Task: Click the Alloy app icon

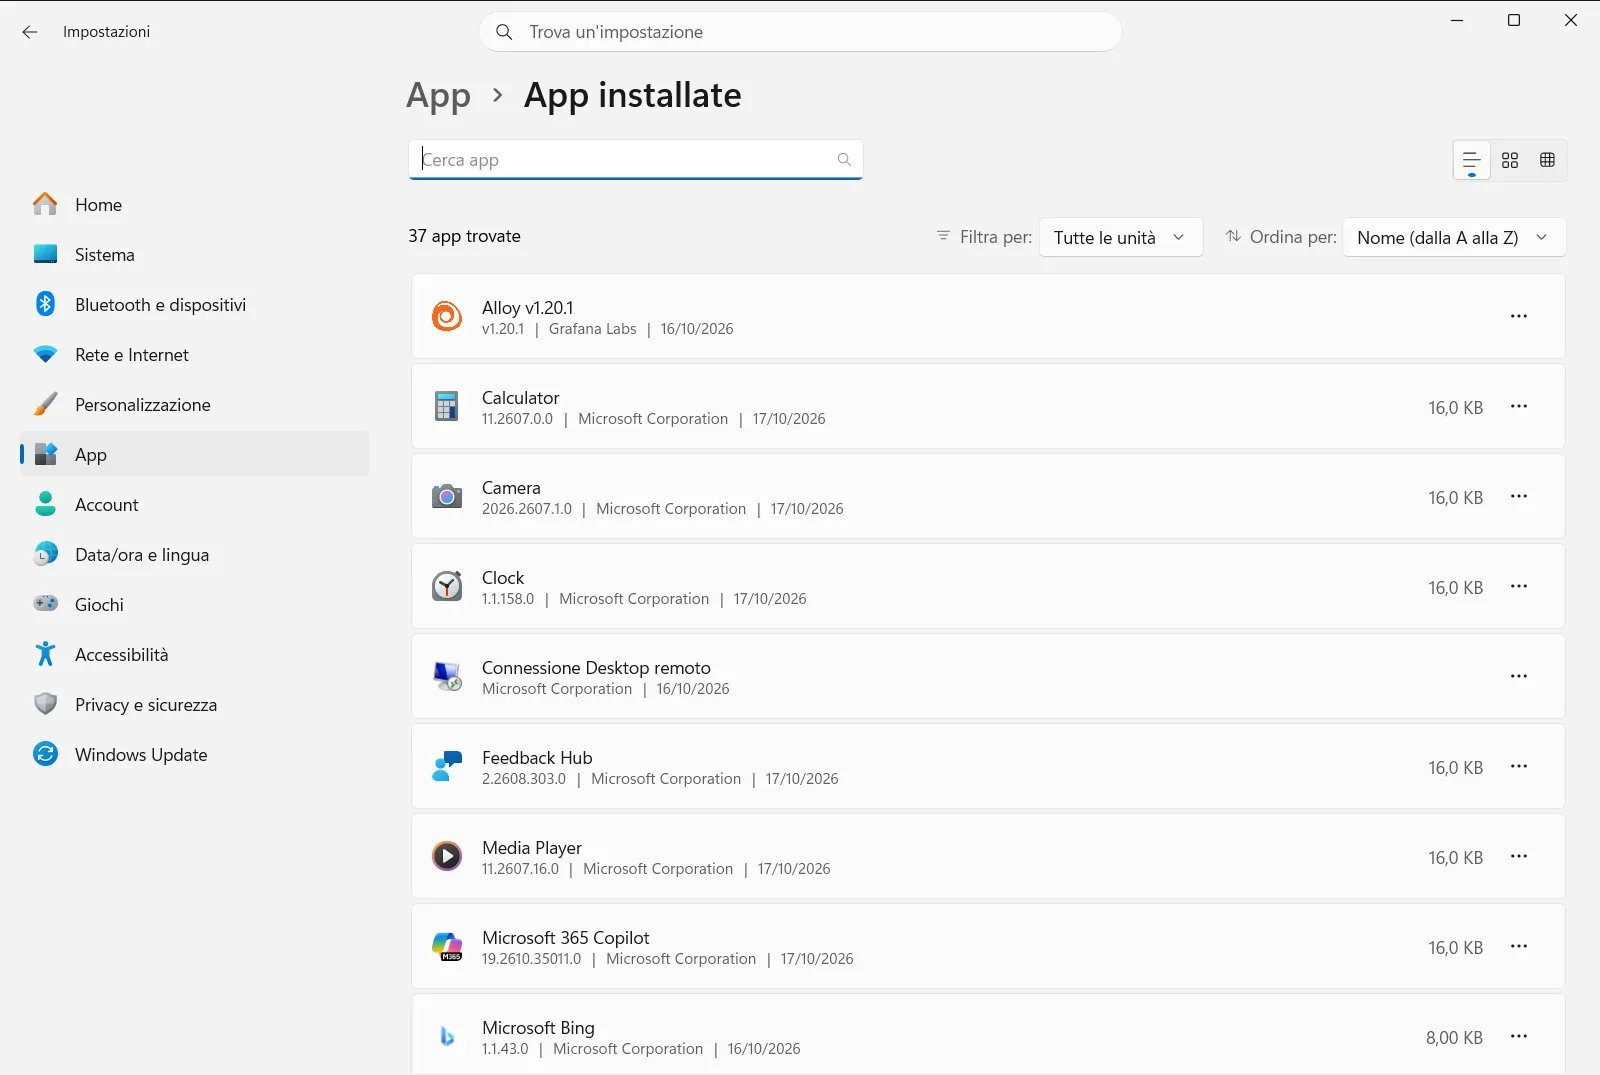Action: [x=447, y=316]
